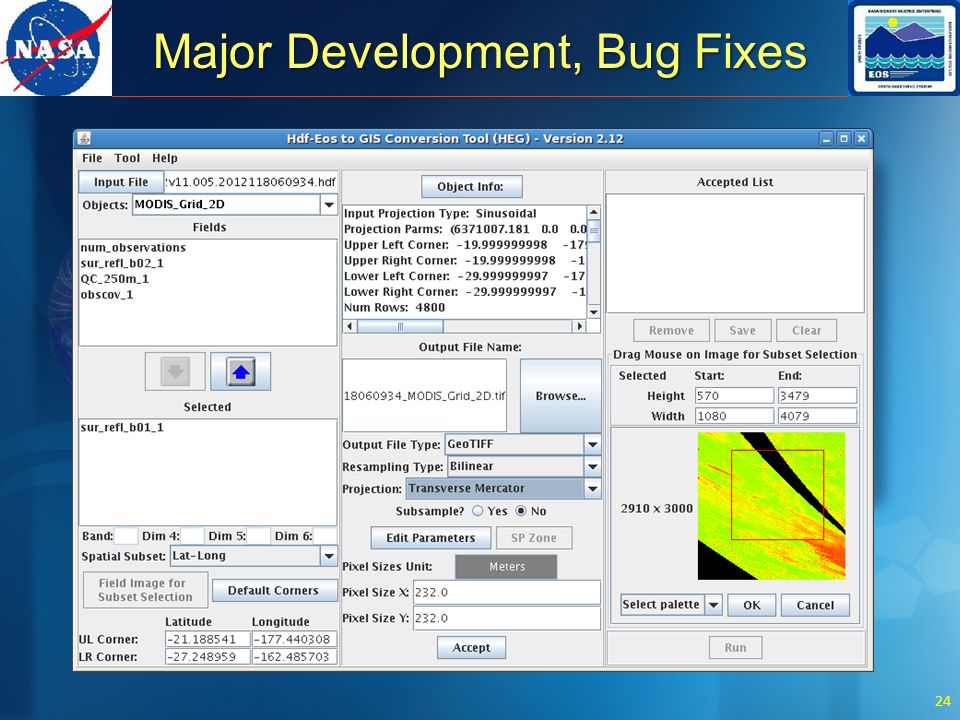The image size is (960, 720).
Task: Open the Help menu
Action: coord(165,158)
